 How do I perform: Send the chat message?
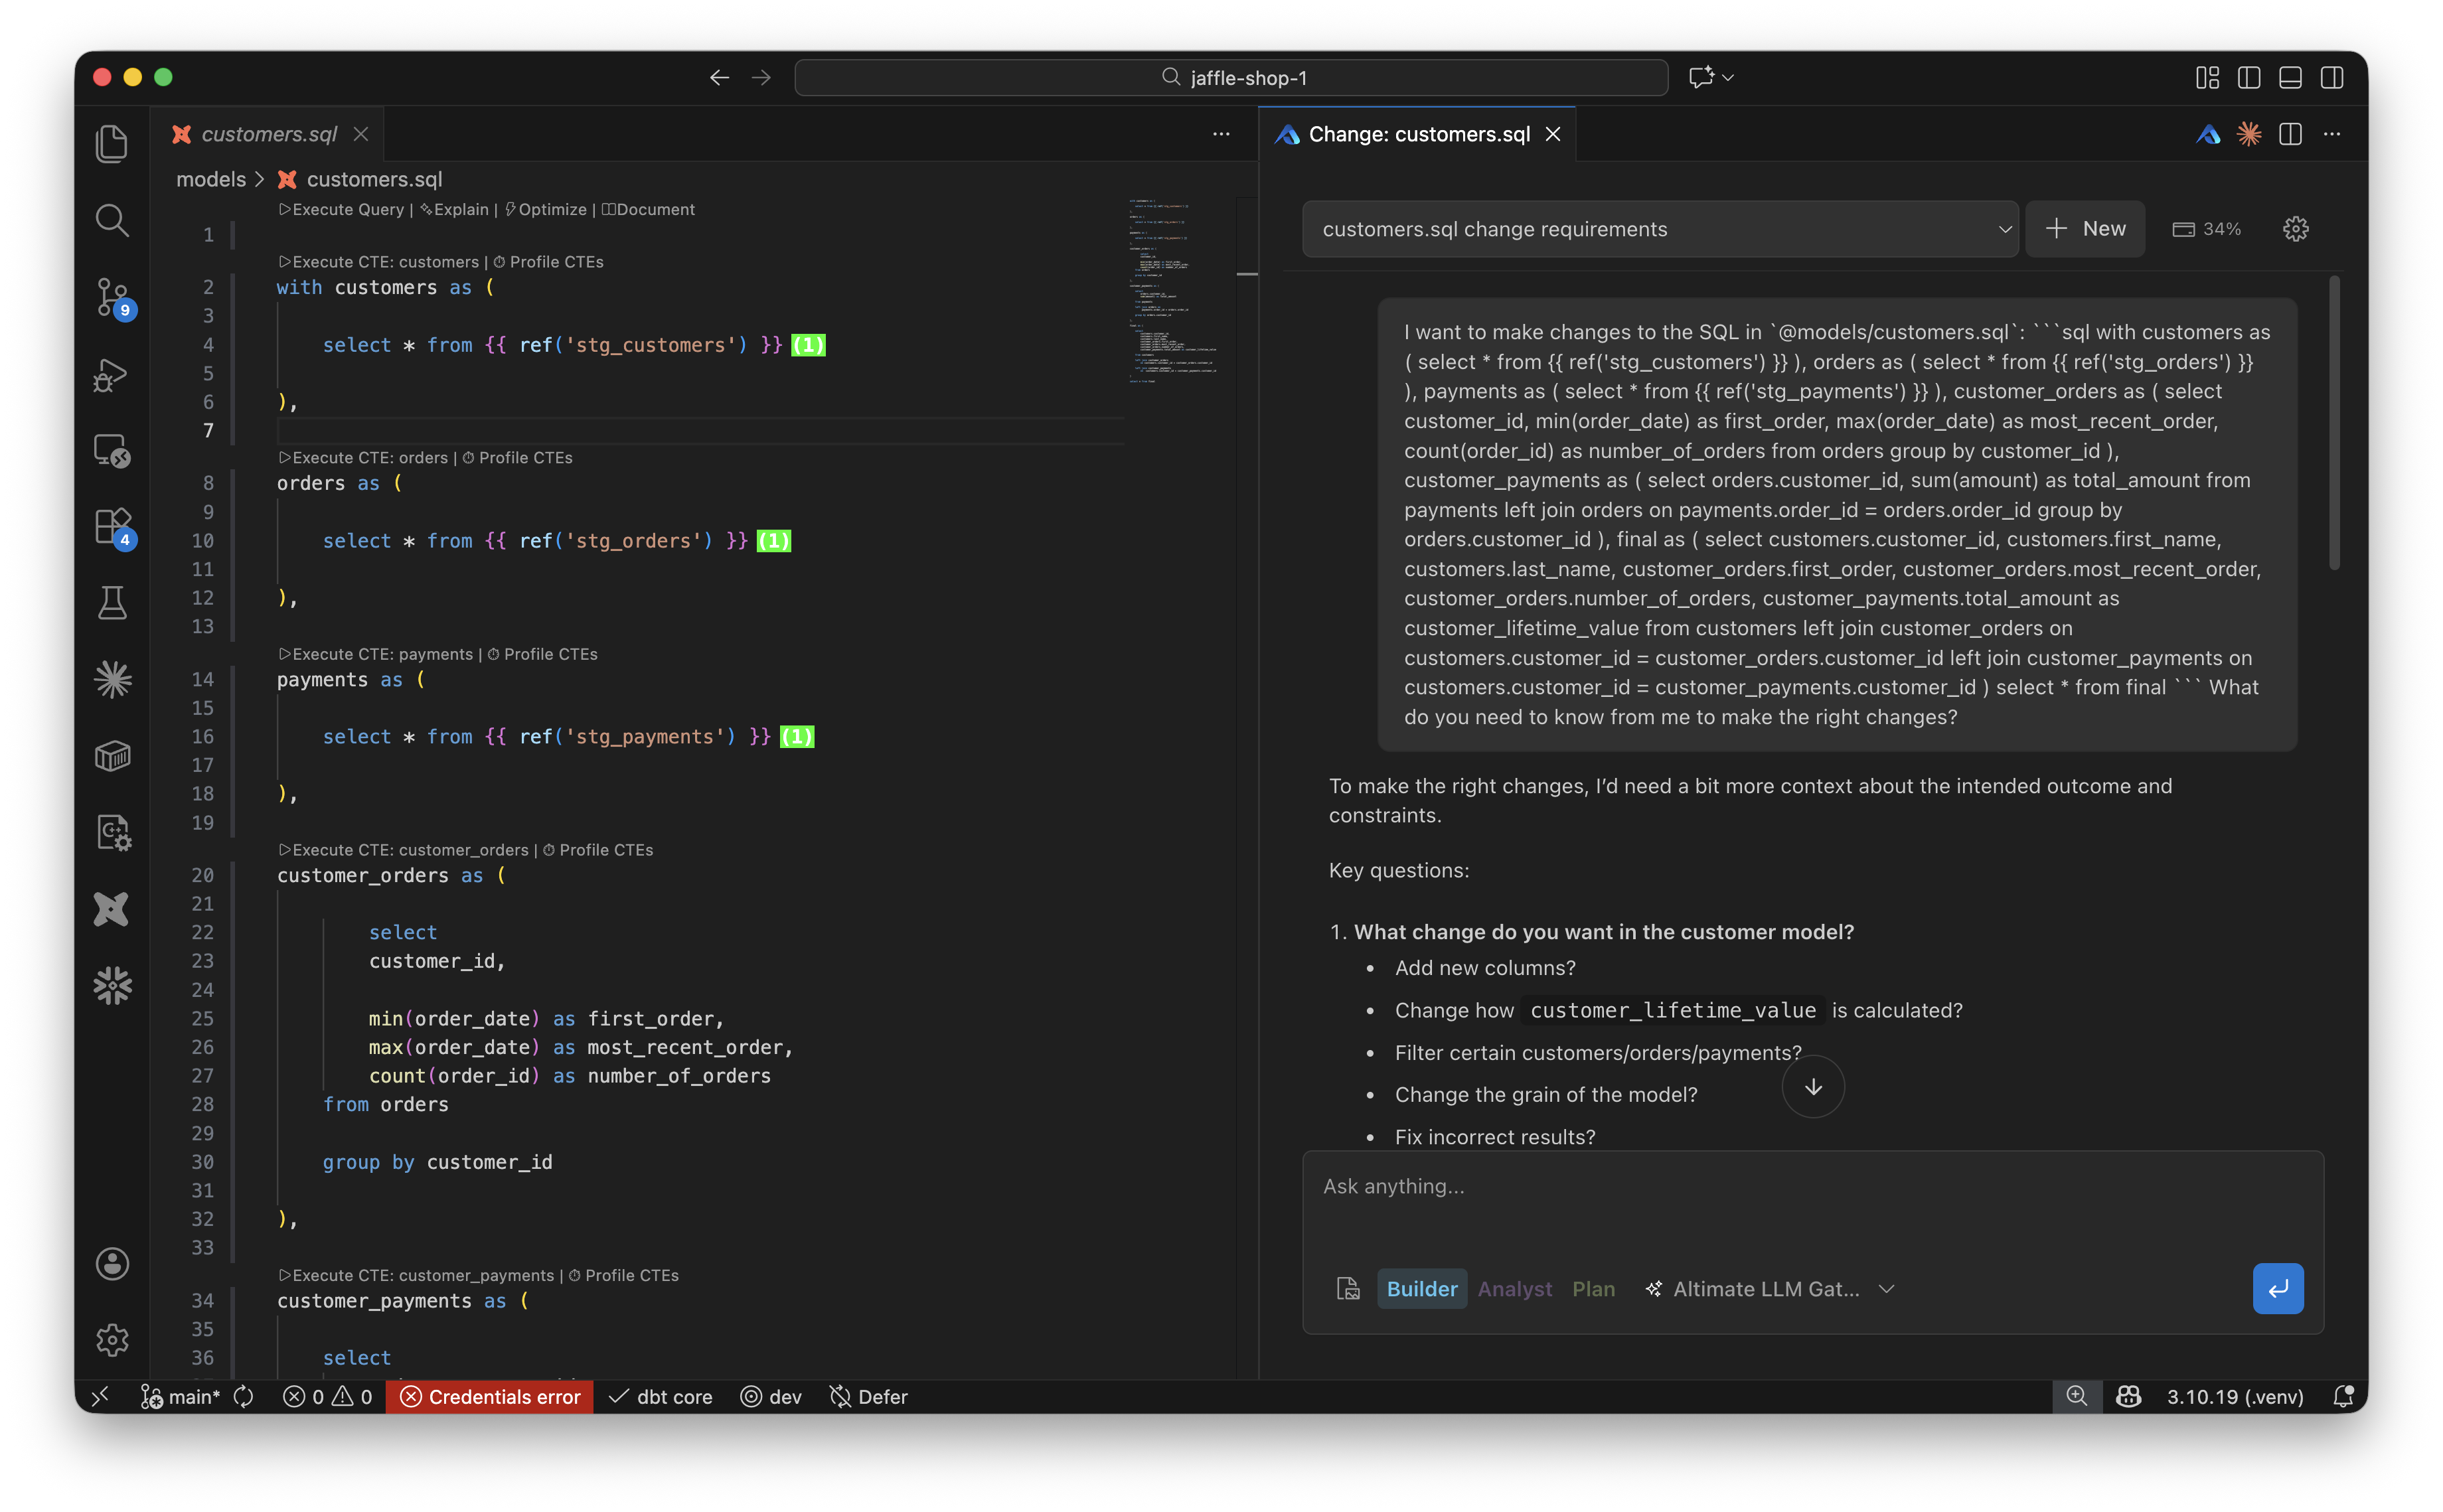click(2278, 1289)
